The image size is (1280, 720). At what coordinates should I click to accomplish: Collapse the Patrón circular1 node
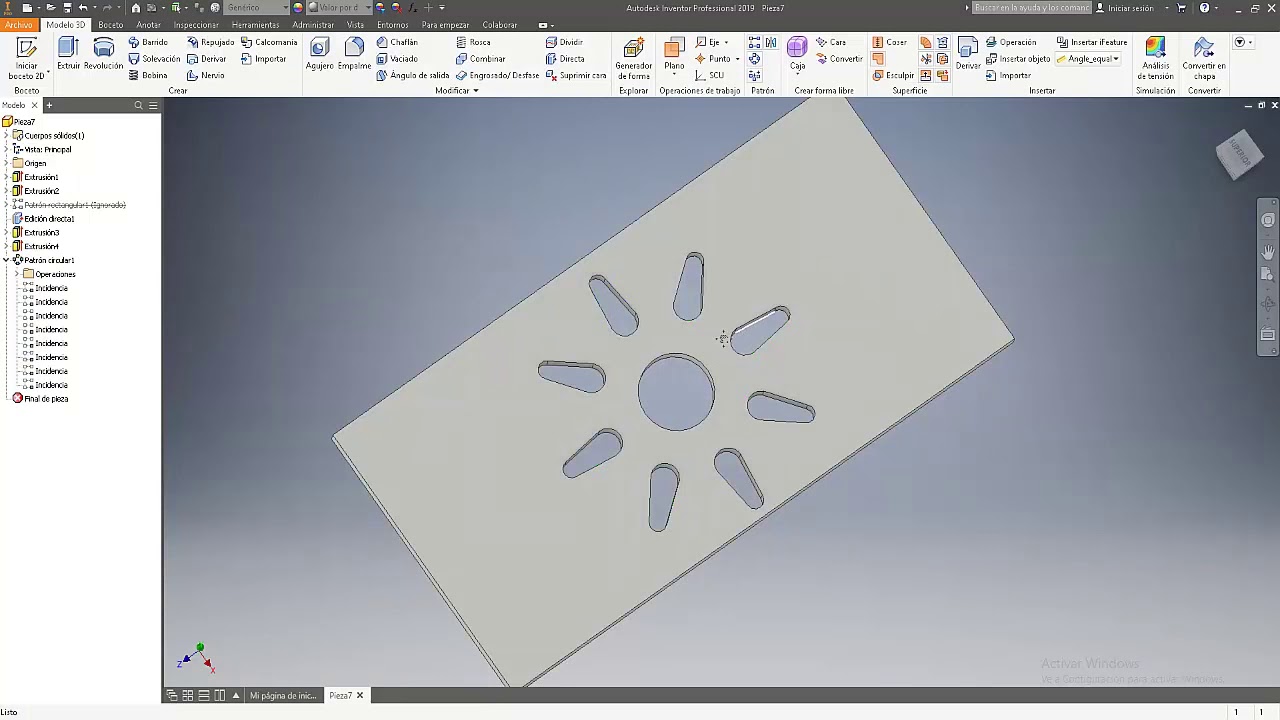tap(6, 260)
